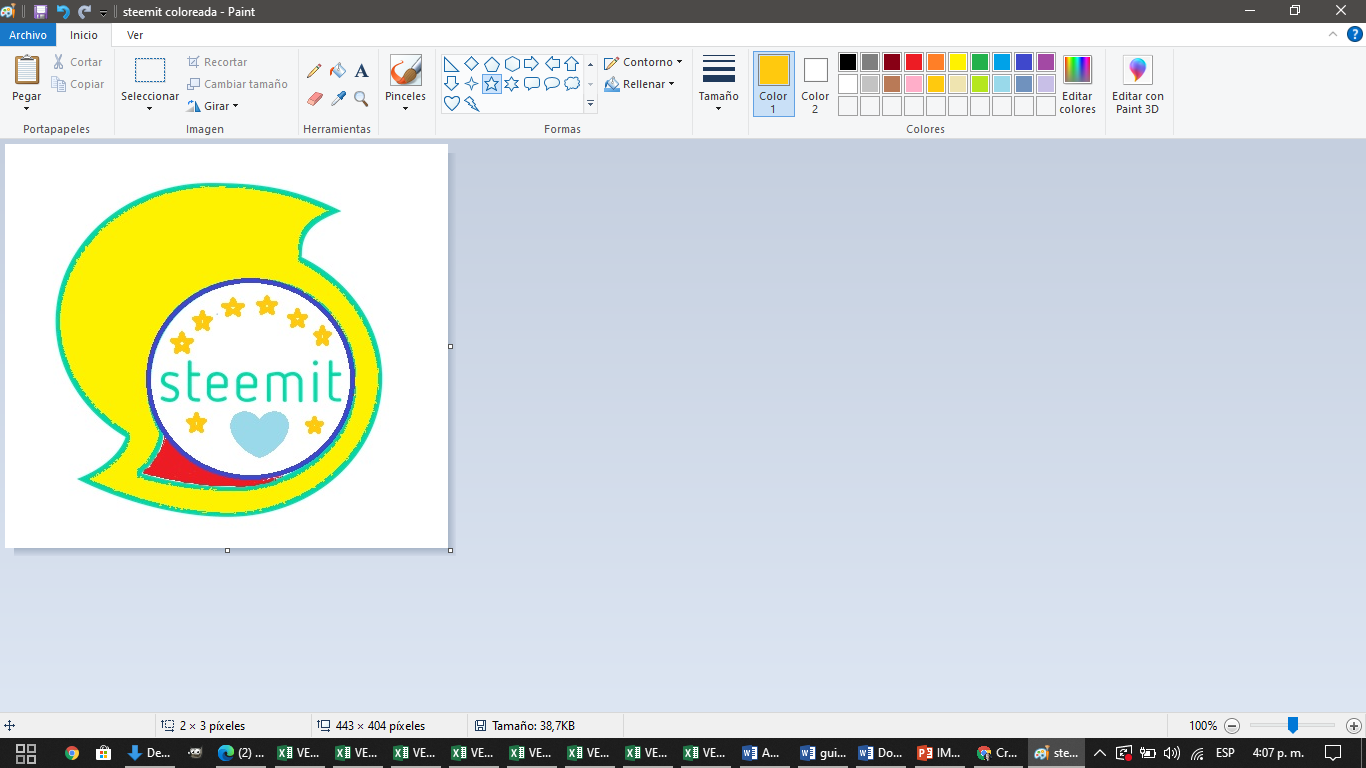Choose the left arrow shape
This screenshot has height=768, width=1366.
(x=552, y=64)
